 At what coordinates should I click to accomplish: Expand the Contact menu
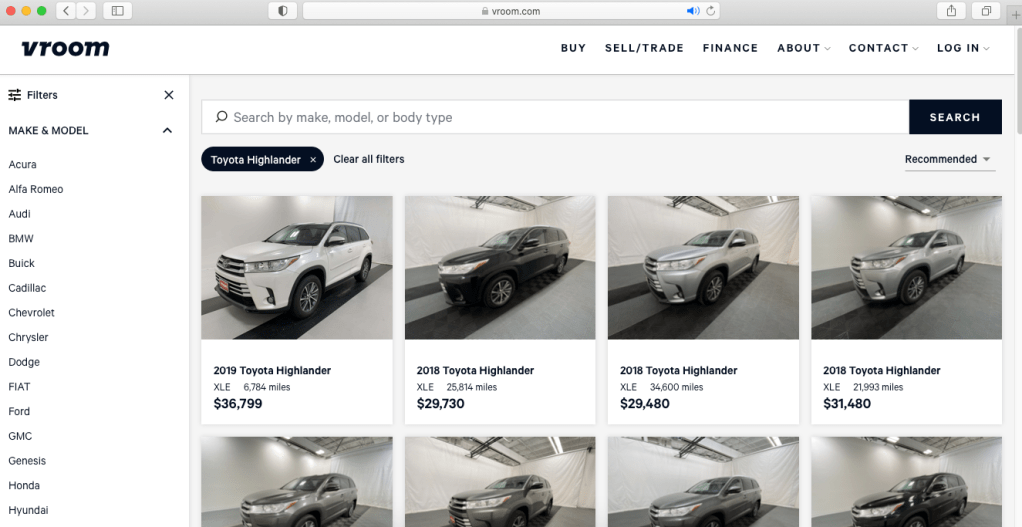click(x=884, y=48)
